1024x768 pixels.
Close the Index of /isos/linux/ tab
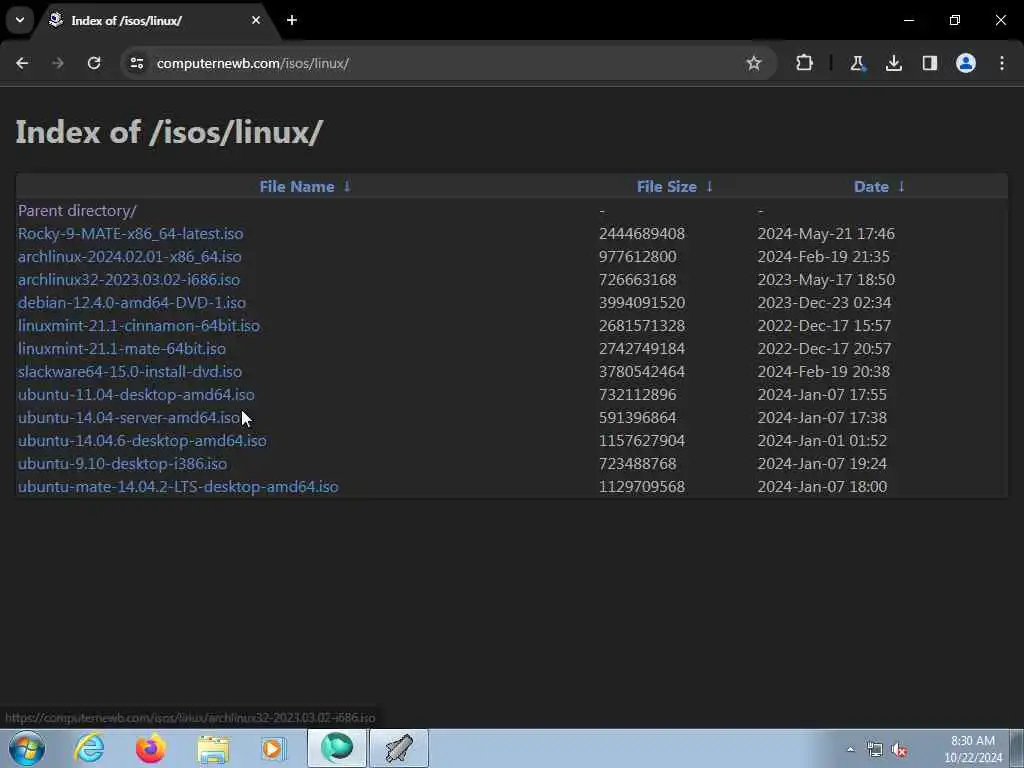(256, 20)
